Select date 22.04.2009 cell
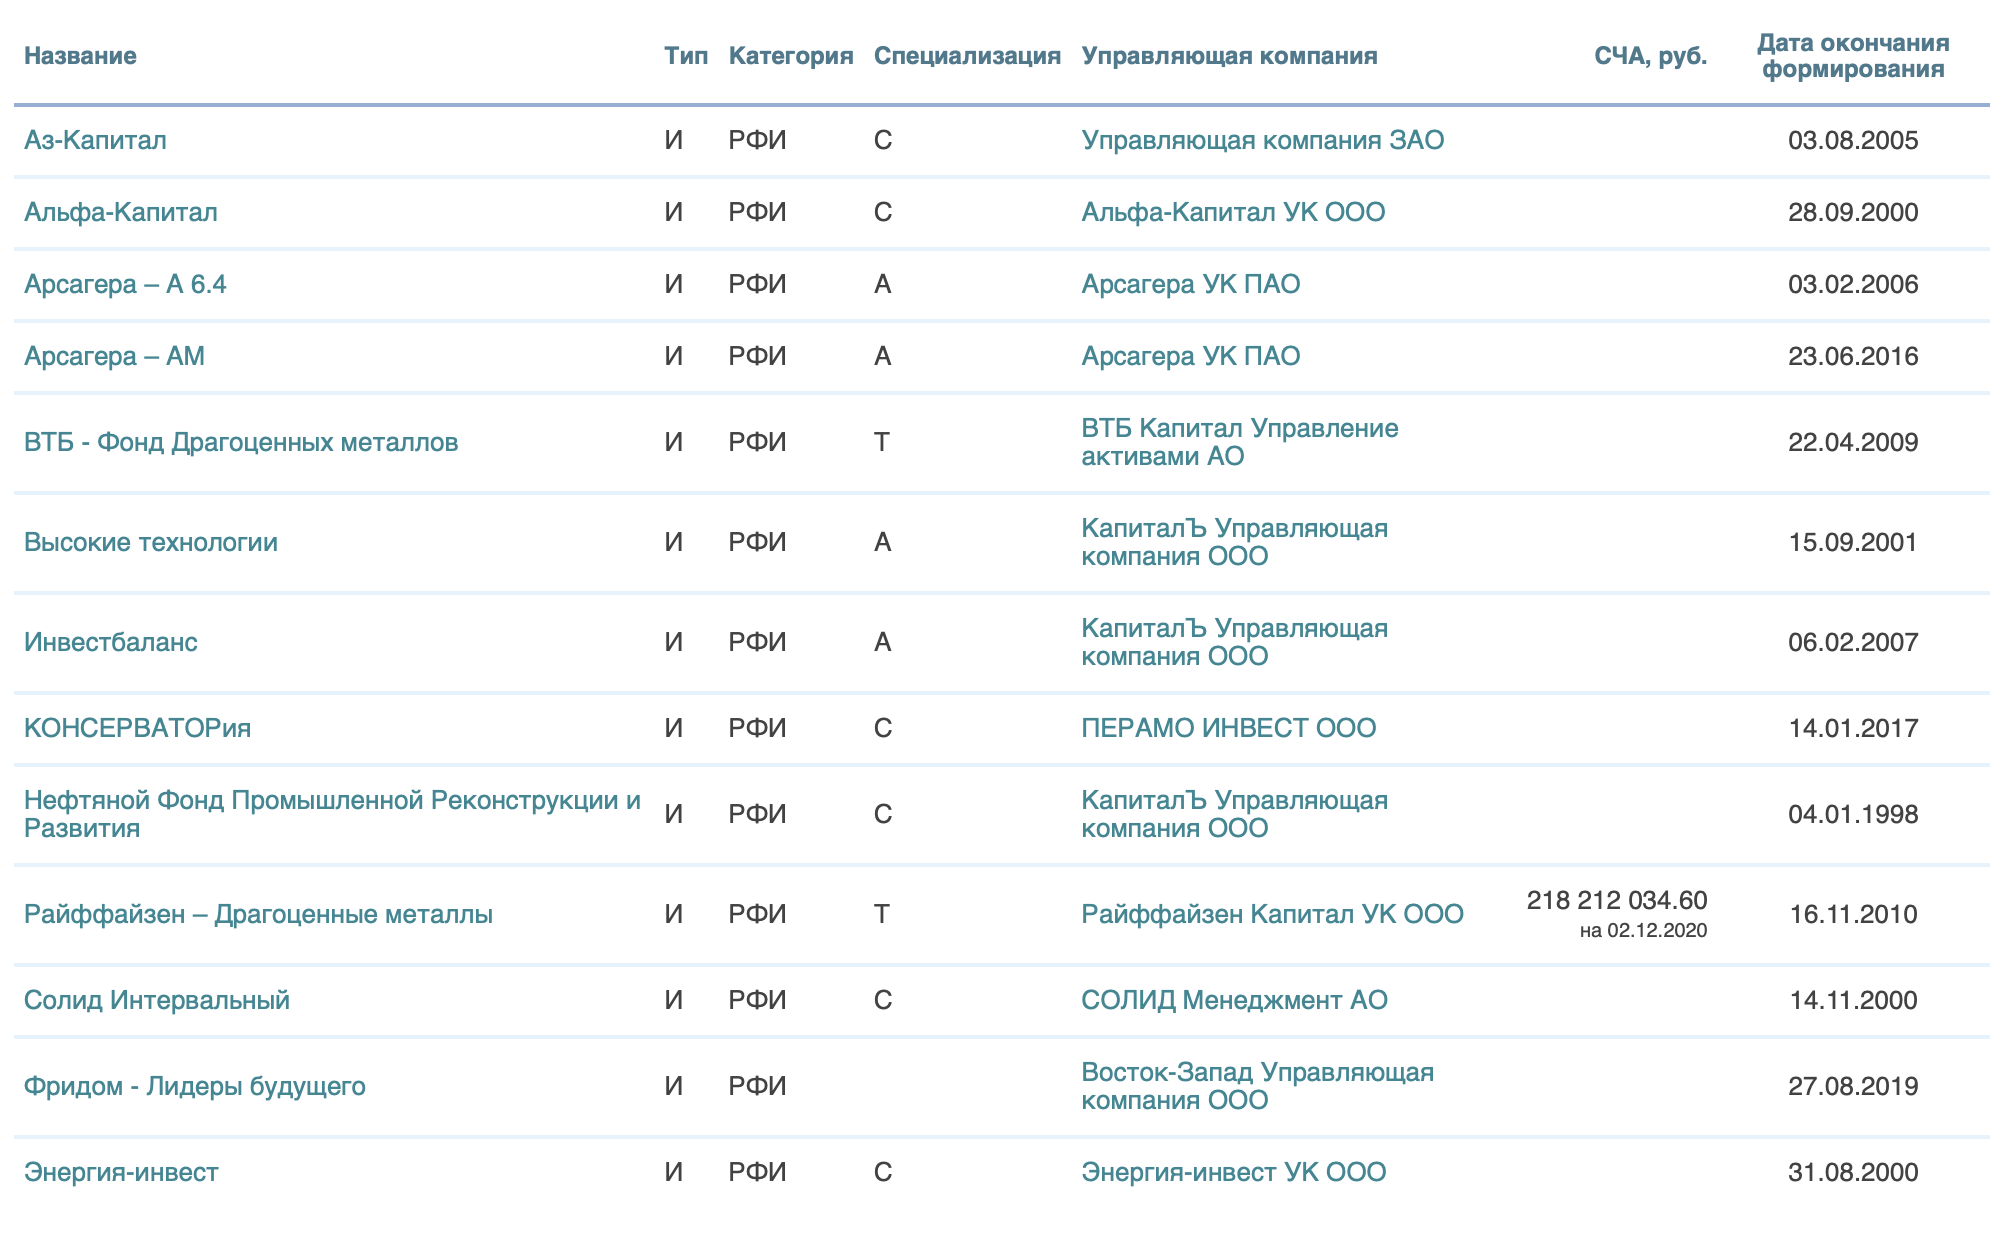 [1853, 442]
